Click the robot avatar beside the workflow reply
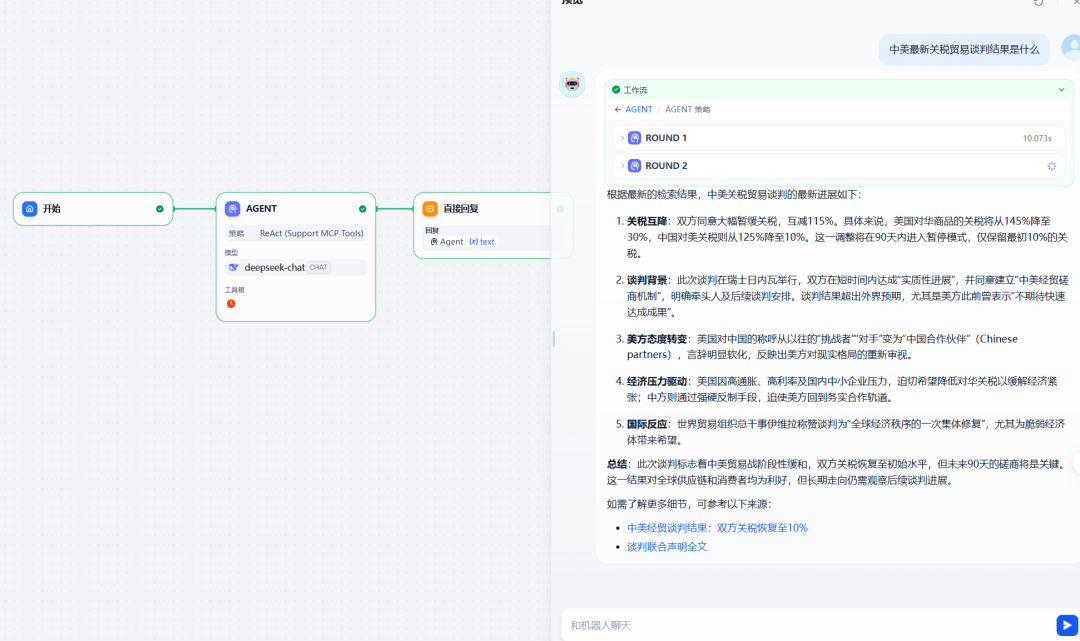Screen dimensions: 1080x641 click(571, 84)
